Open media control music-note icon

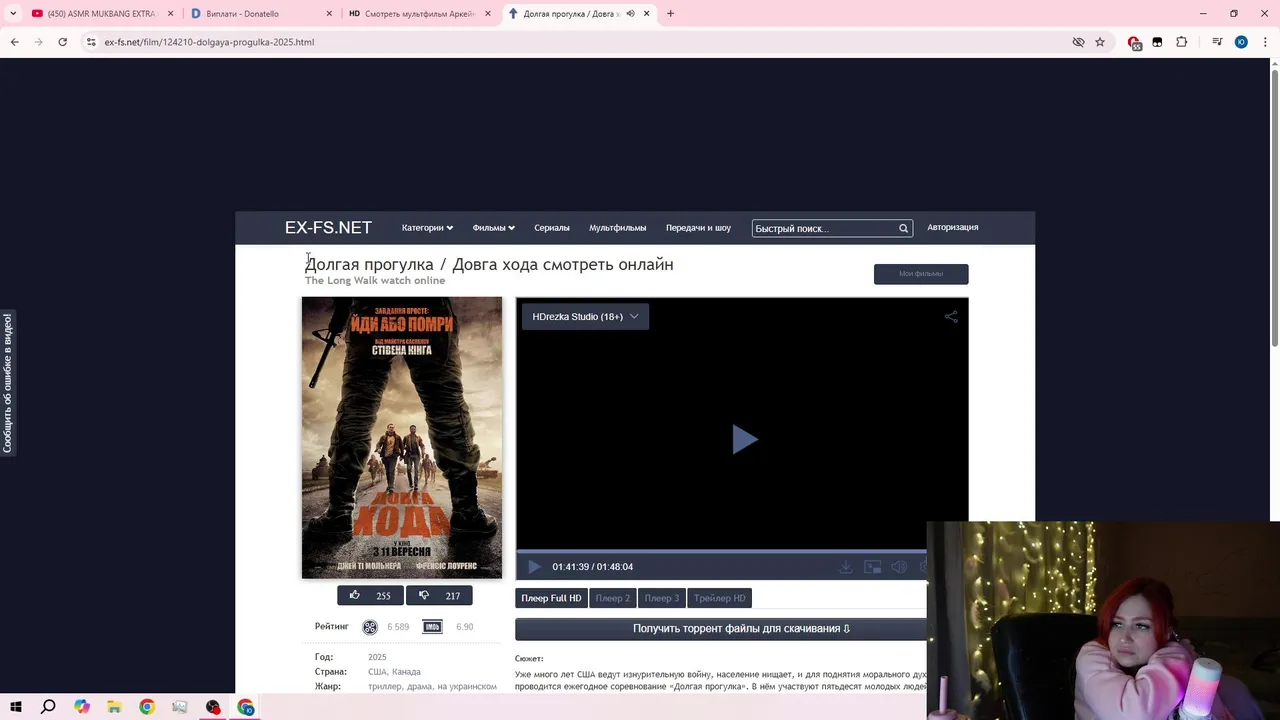[1217, 42]
